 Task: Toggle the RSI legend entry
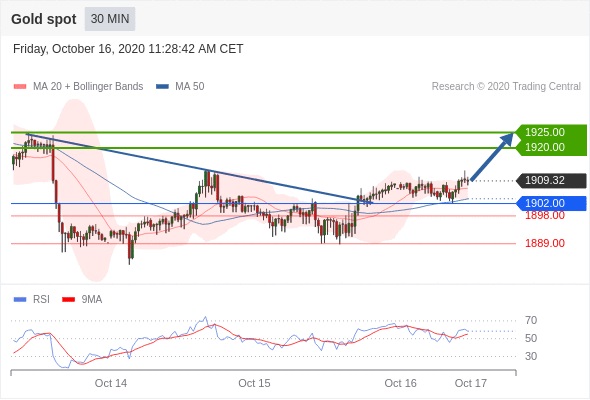[32, 300]
